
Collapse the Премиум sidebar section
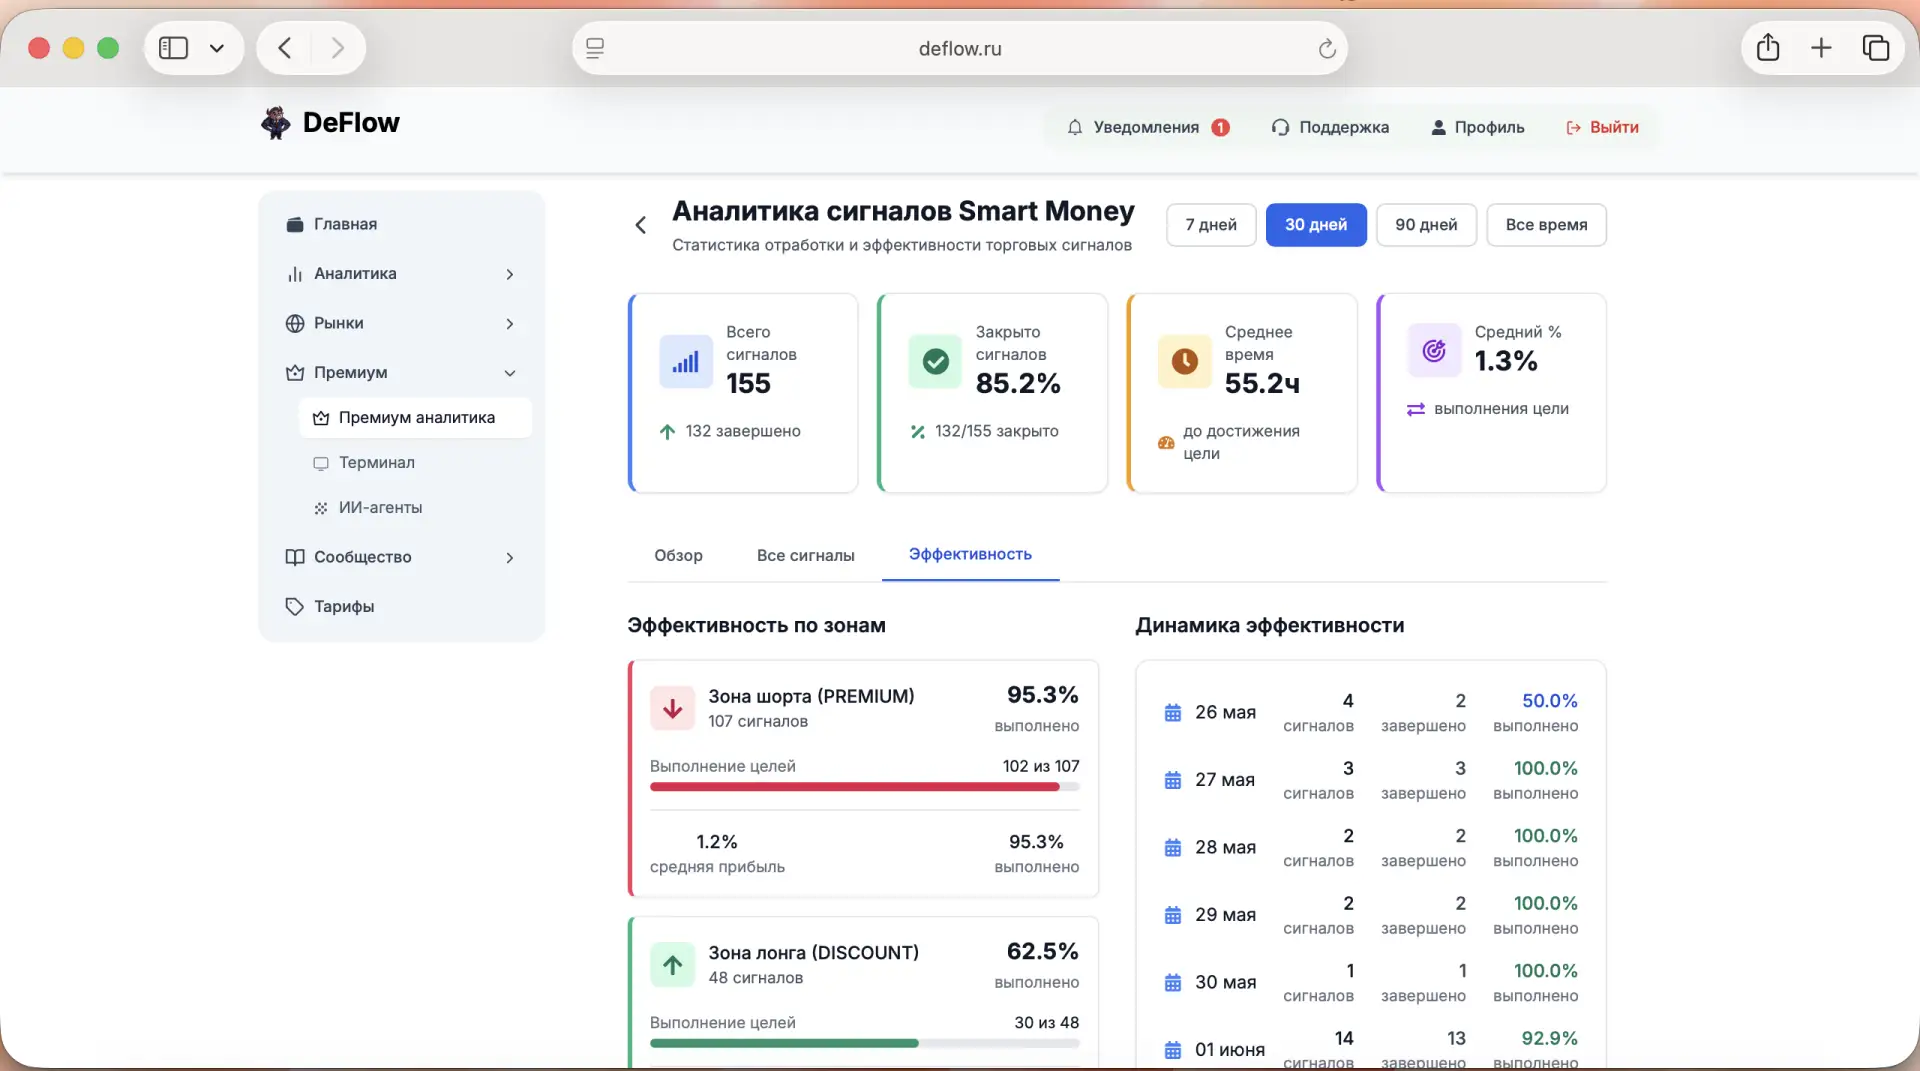point(510,373)
